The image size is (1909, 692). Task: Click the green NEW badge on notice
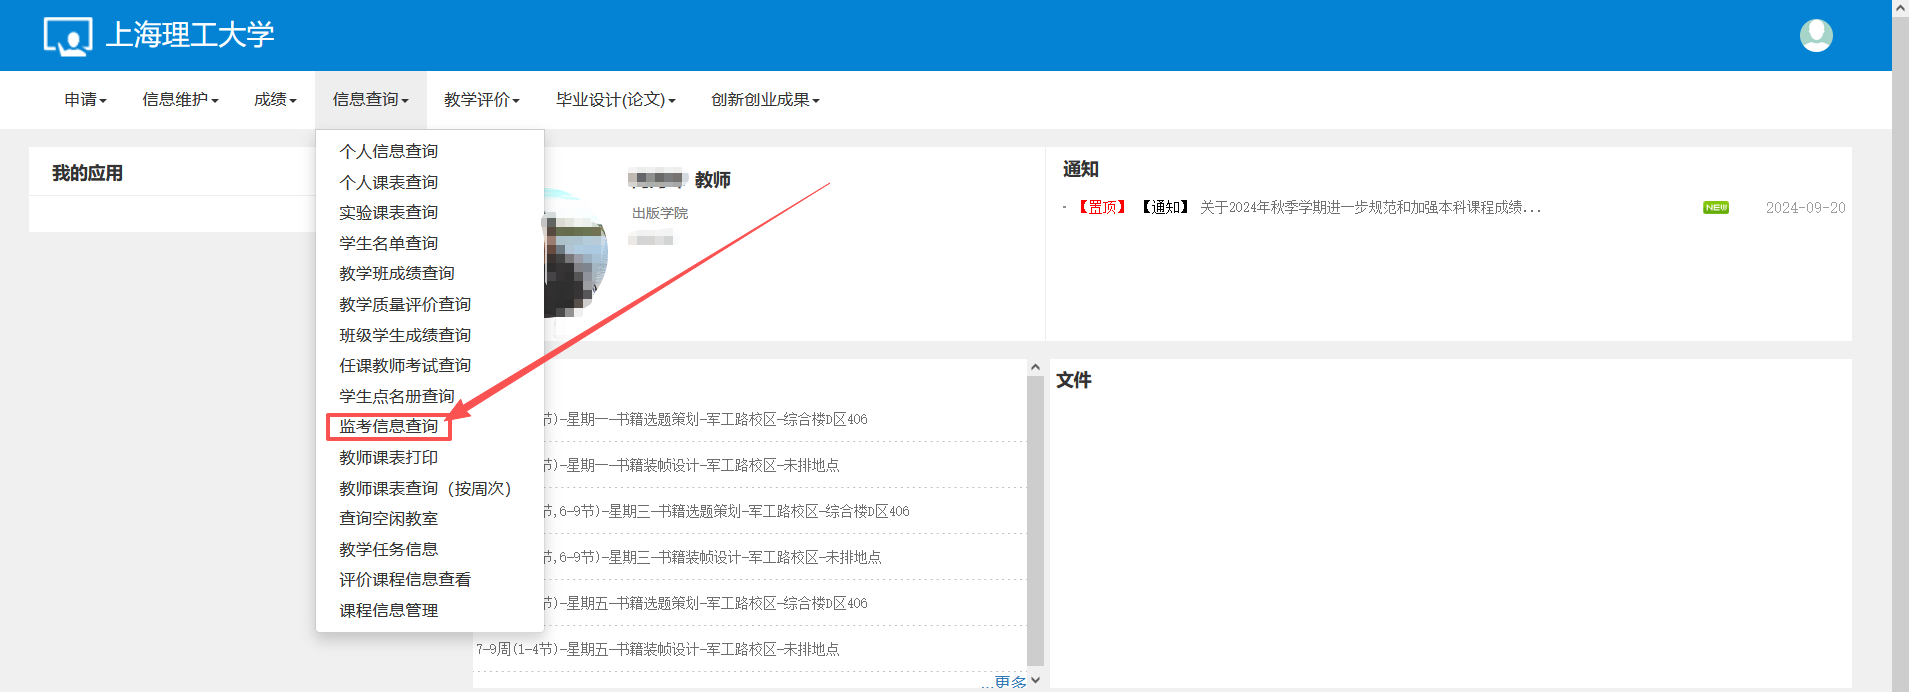click(x=1716, y=208)
